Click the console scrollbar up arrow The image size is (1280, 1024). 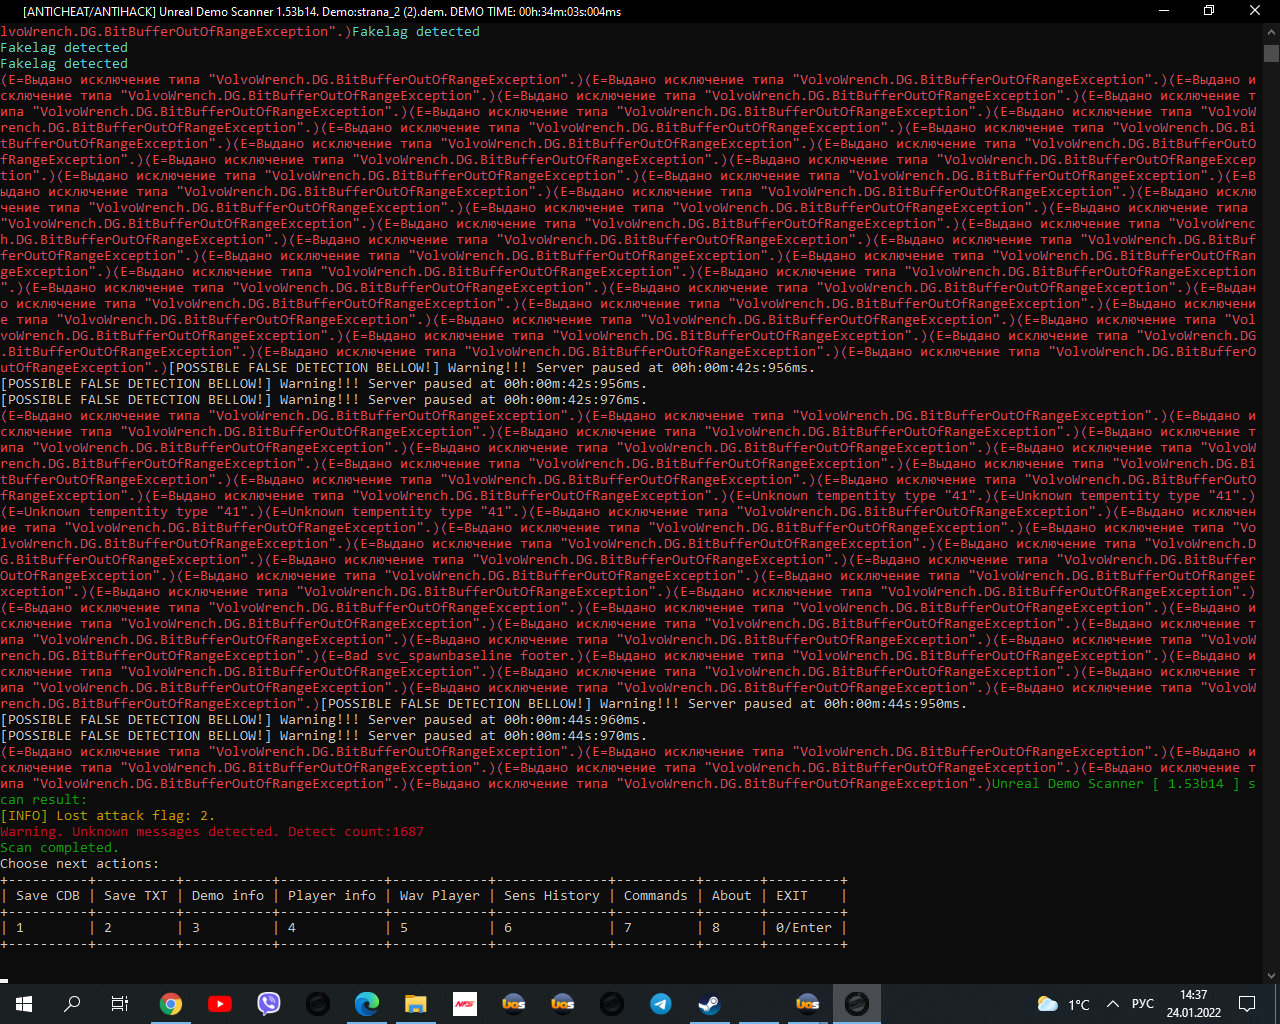(x=1271, y=32)
